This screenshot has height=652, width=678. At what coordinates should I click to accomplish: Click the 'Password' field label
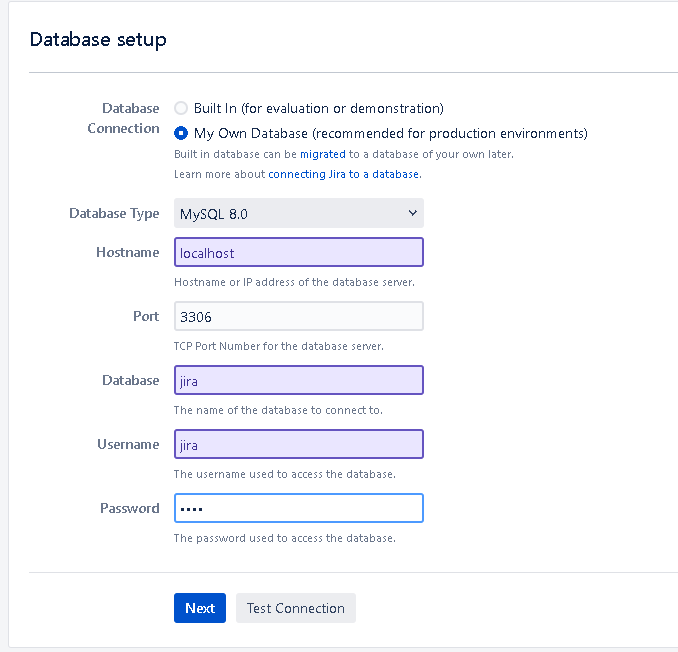tap(129, 508)
